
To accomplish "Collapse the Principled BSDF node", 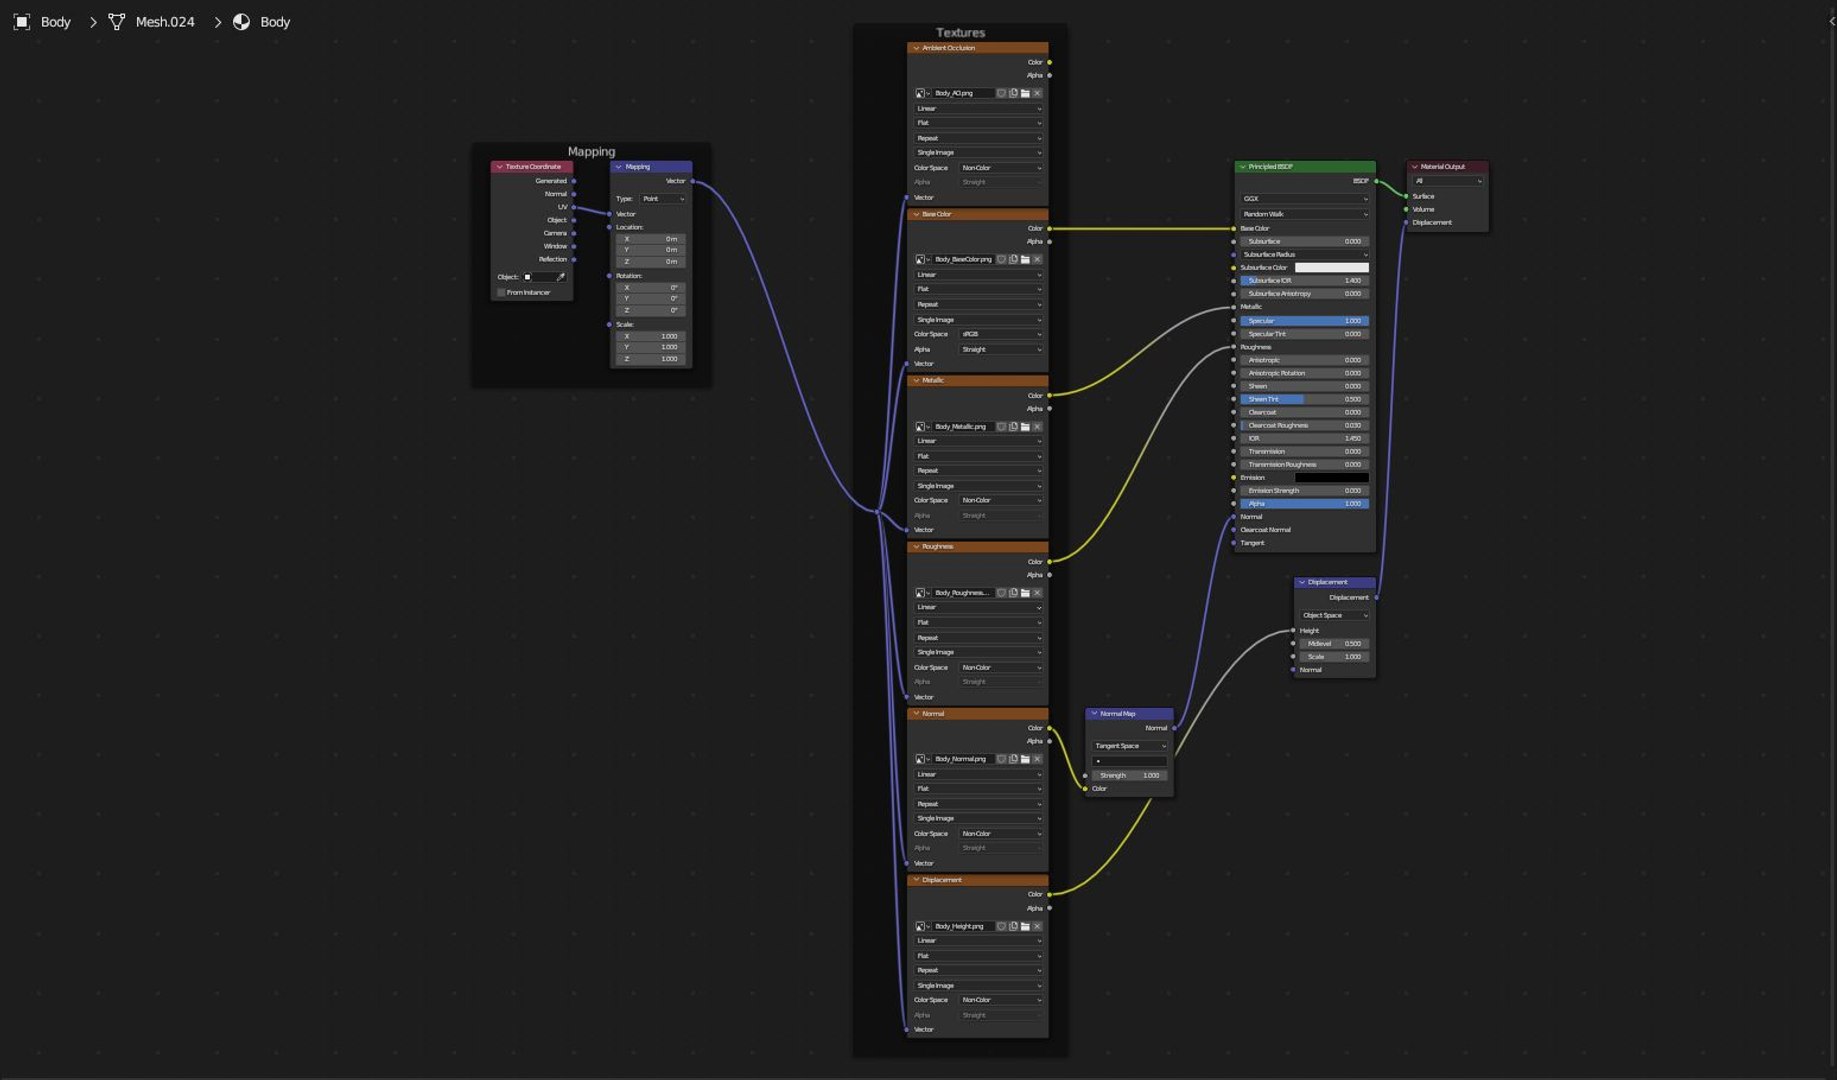I will (1243, 167).
